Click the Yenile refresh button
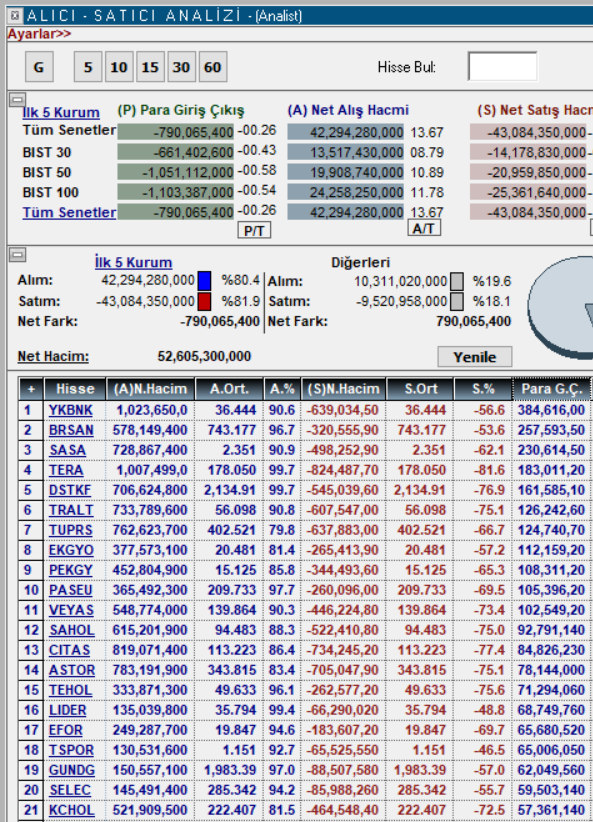The height and width of the screenshot is (822, 593). (475, 357)
